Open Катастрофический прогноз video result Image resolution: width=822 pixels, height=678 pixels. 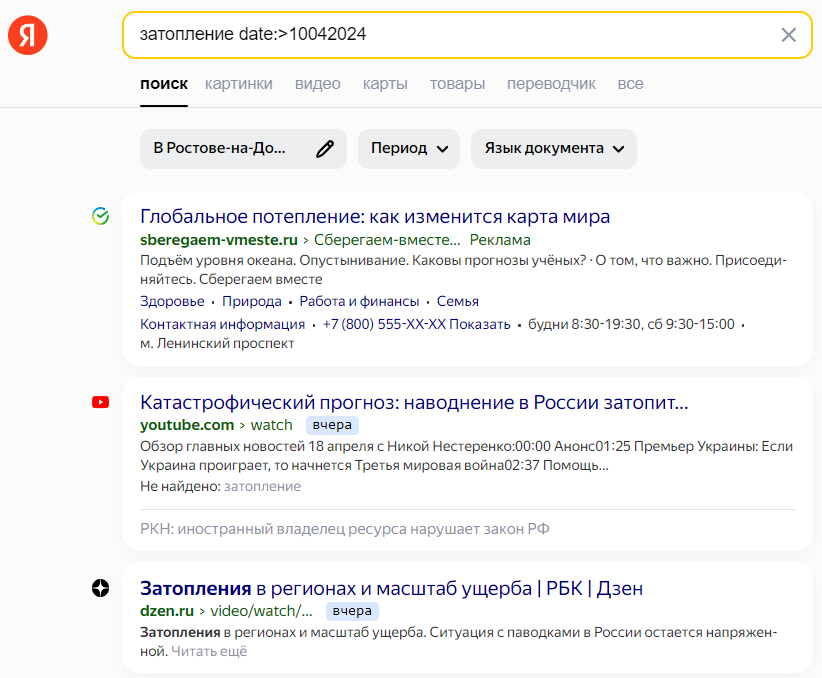(414, 402)
